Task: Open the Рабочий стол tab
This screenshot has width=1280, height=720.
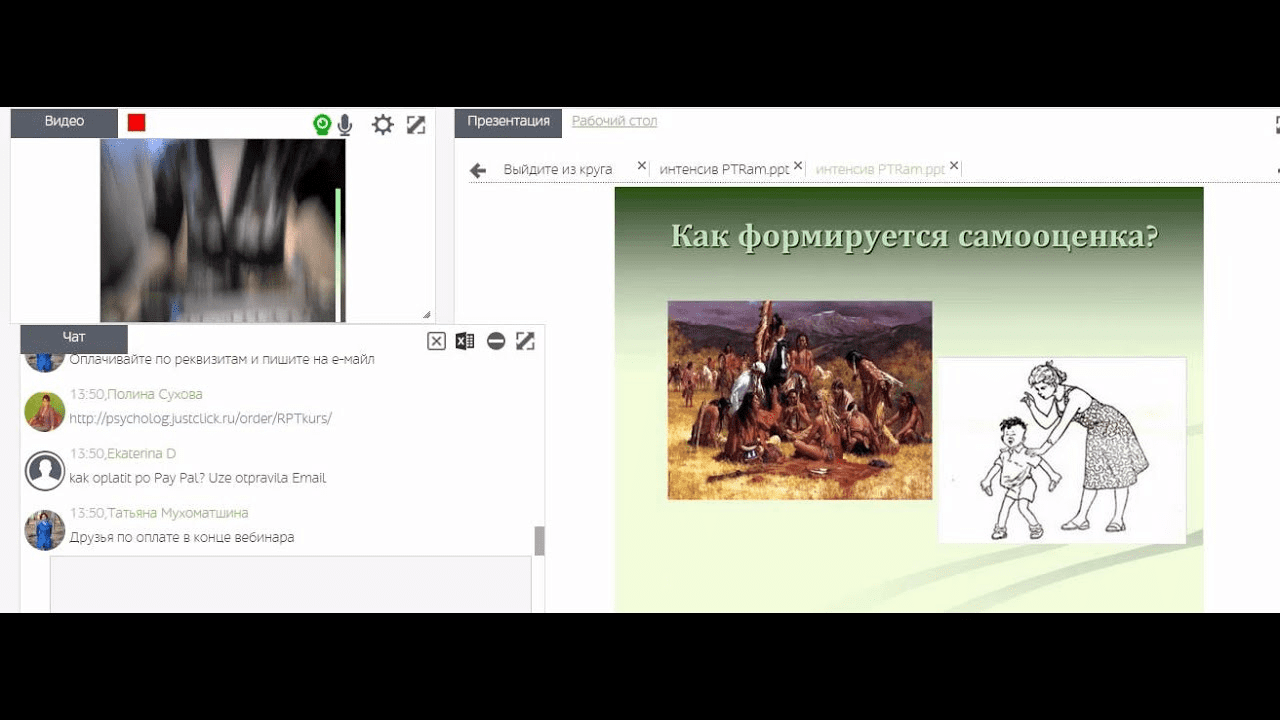Action: click(614, 122)
